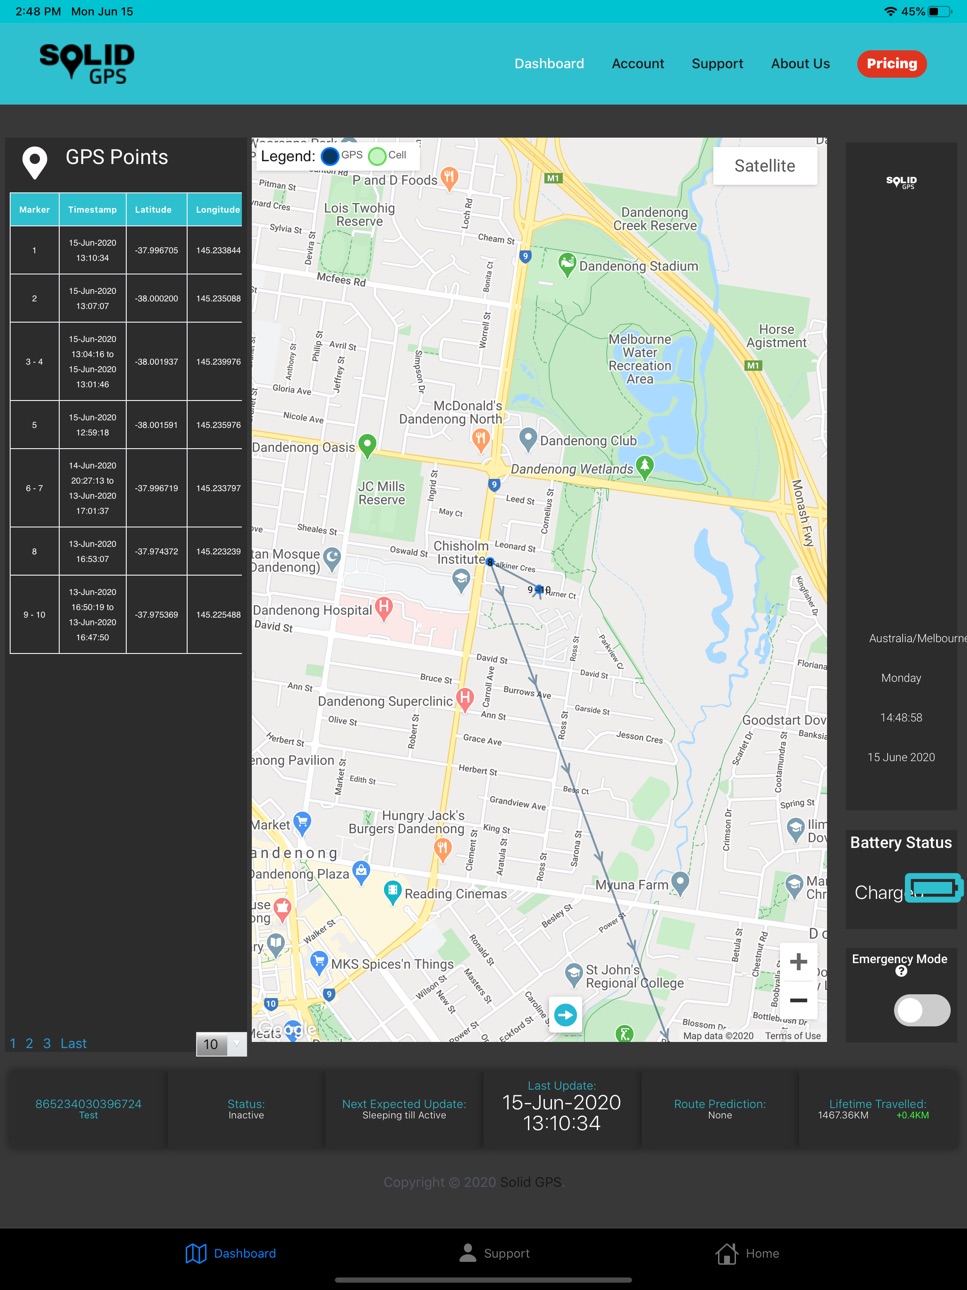The width and height of the screenshot is (967, 1290).
Task: Zoom in on the map
Action: [798, 963]
